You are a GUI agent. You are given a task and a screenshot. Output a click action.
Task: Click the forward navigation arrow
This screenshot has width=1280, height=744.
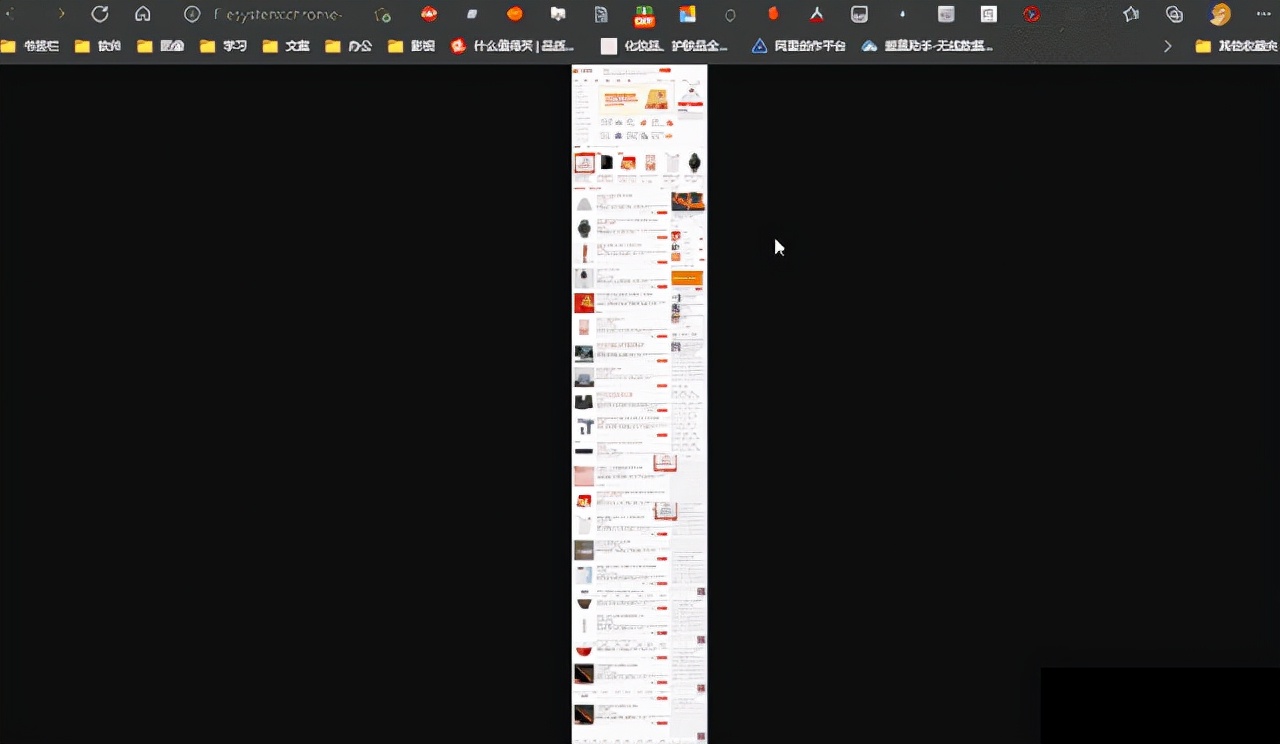pos(61,14)
